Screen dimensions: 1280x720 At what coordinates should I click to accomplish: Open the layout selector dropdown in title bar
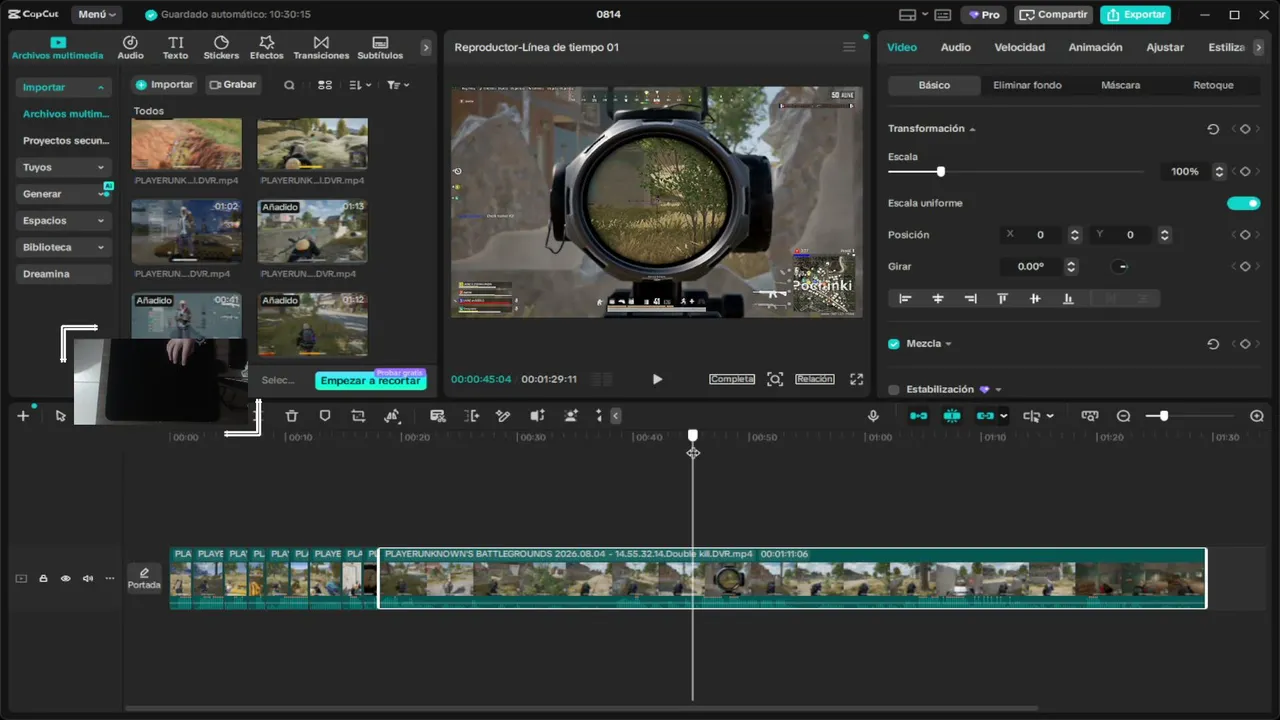tap(912, 15)
